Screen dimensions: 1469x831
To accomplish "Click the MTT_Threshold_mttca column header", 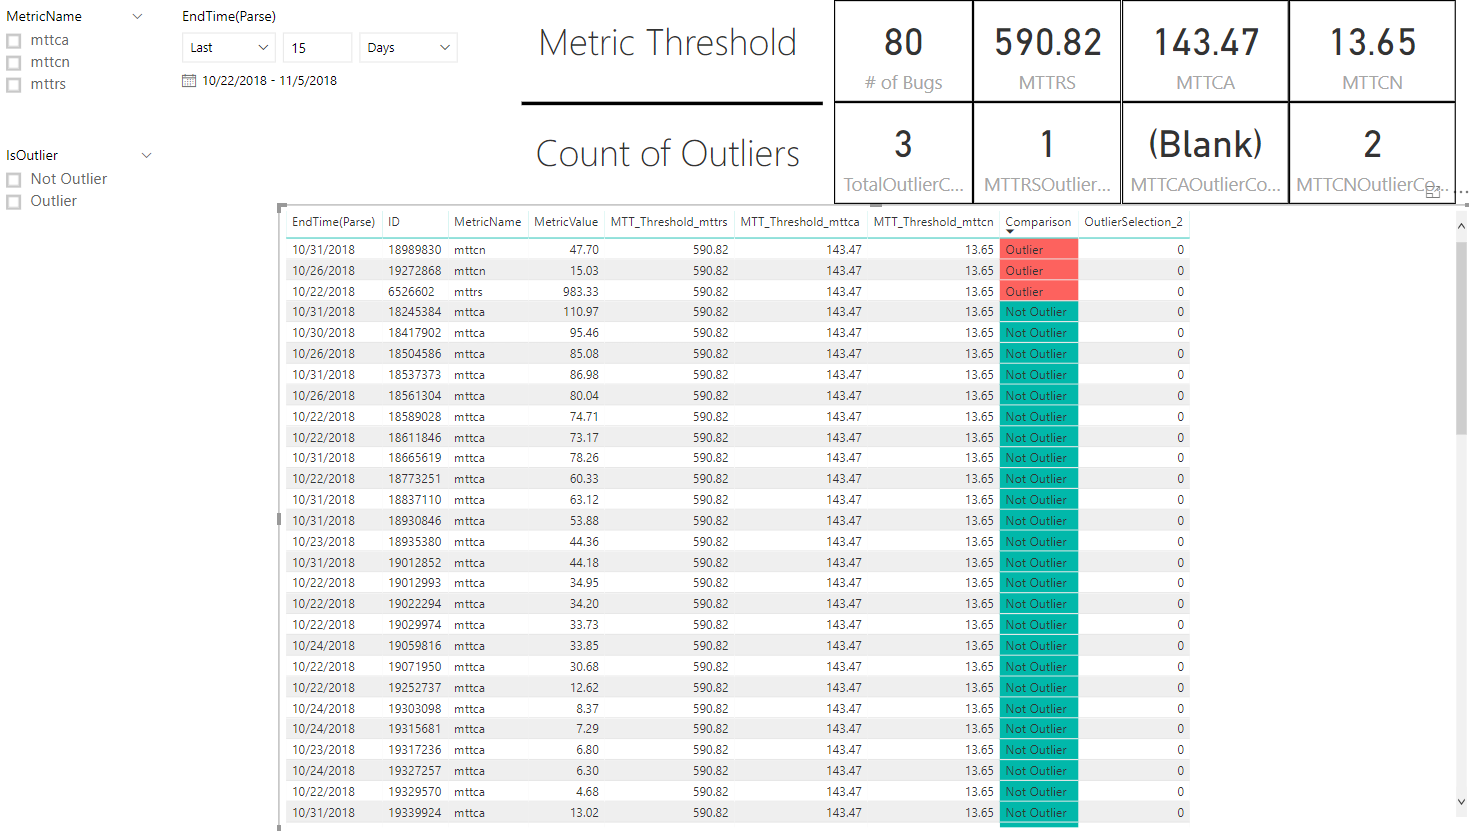I will [x=800, y=222].
